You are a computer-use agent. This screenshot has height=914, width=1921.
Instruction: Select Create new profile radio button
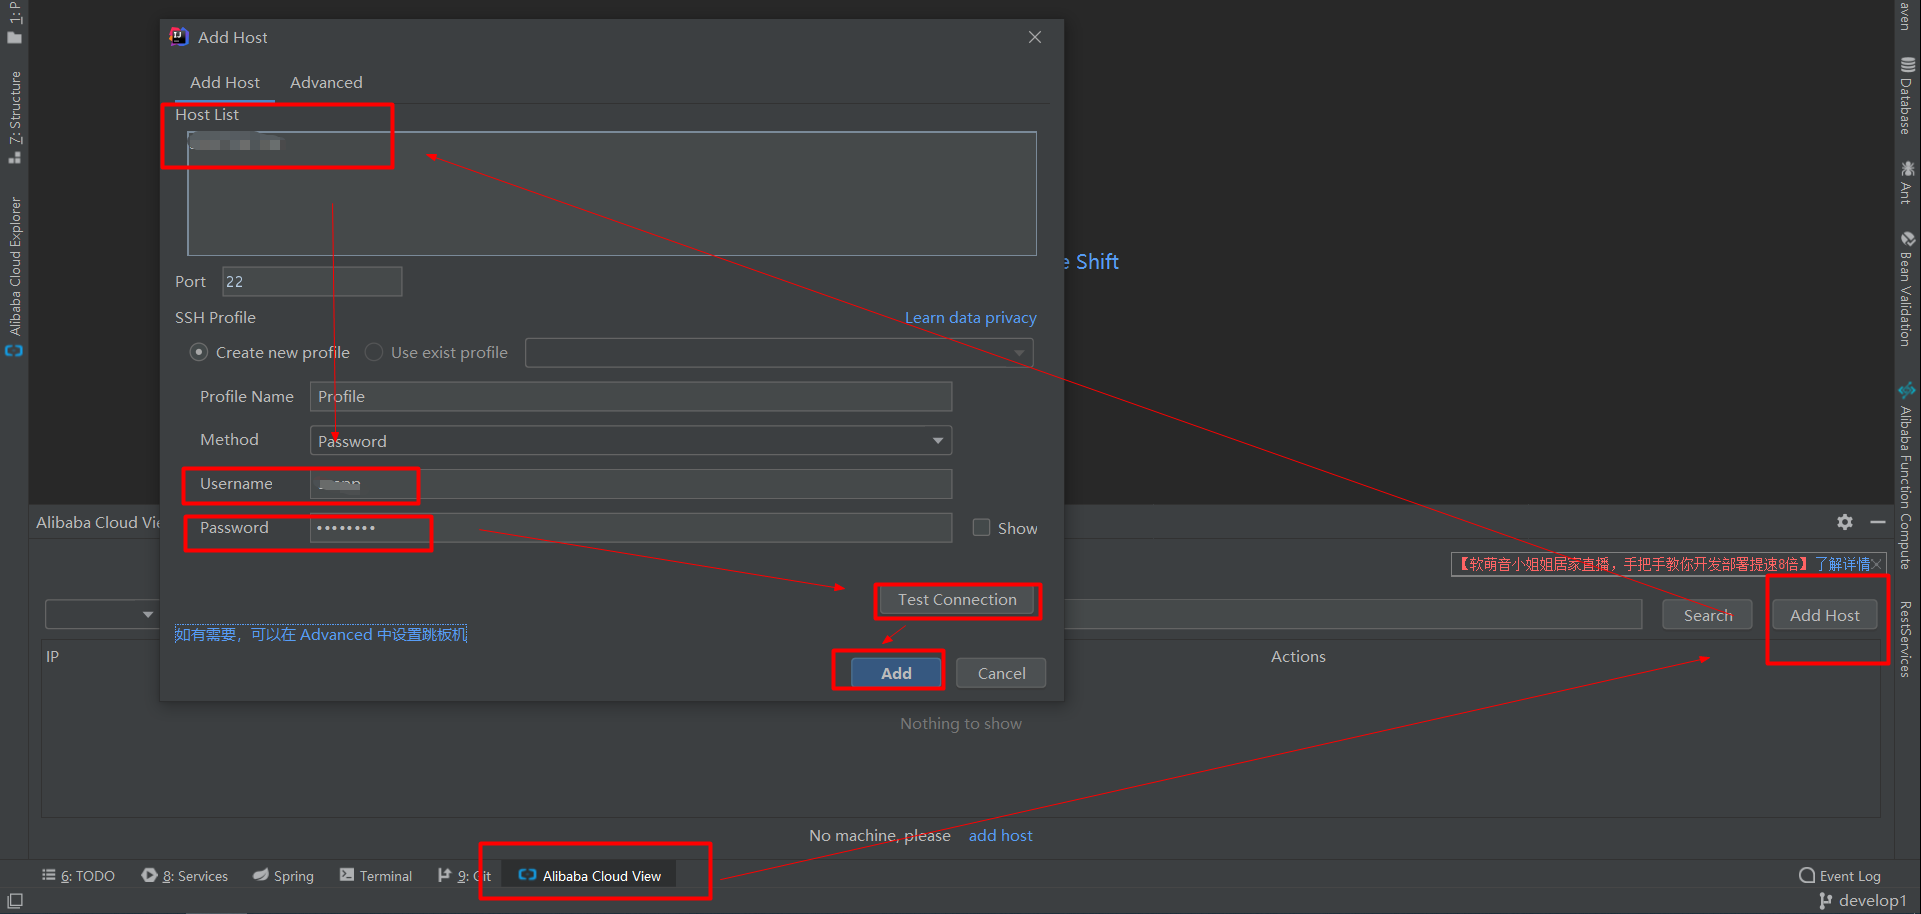tap(199, 352)
